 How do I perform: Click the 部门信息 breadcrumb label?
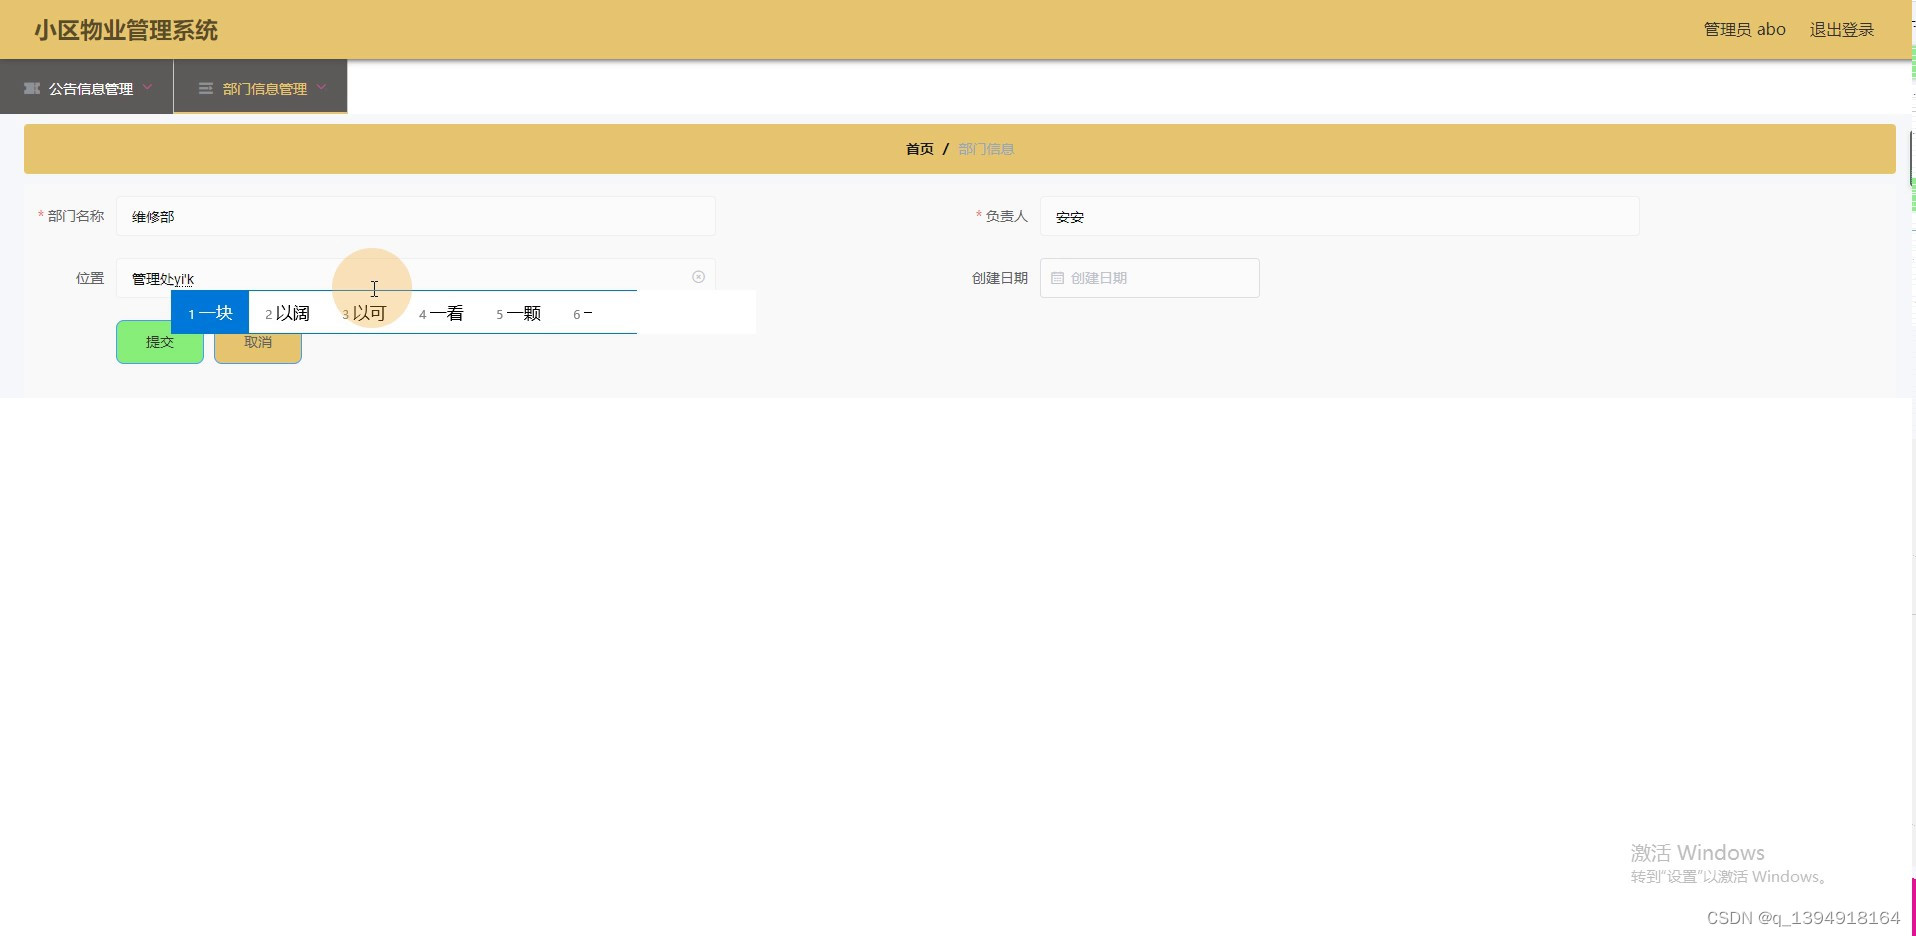pyautogui.click(x=986, y=148)
